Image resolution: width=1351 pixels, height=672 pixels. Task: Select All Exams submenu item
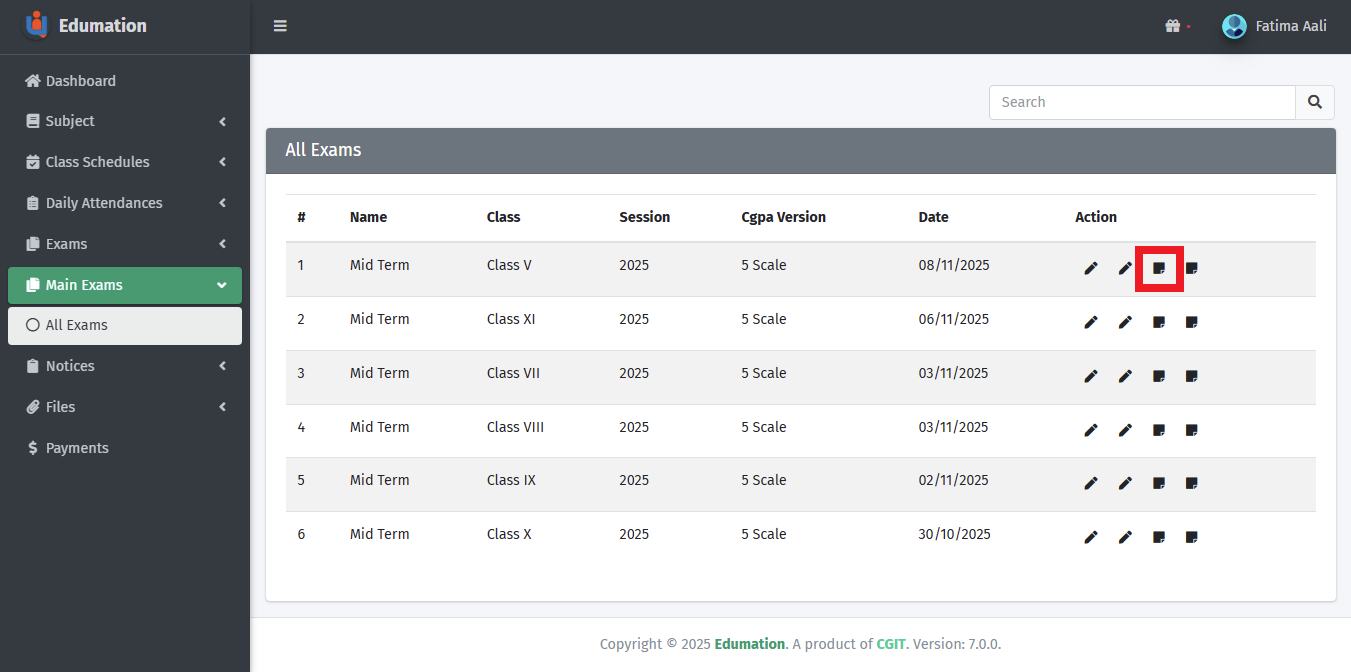(x=77, y=325)
